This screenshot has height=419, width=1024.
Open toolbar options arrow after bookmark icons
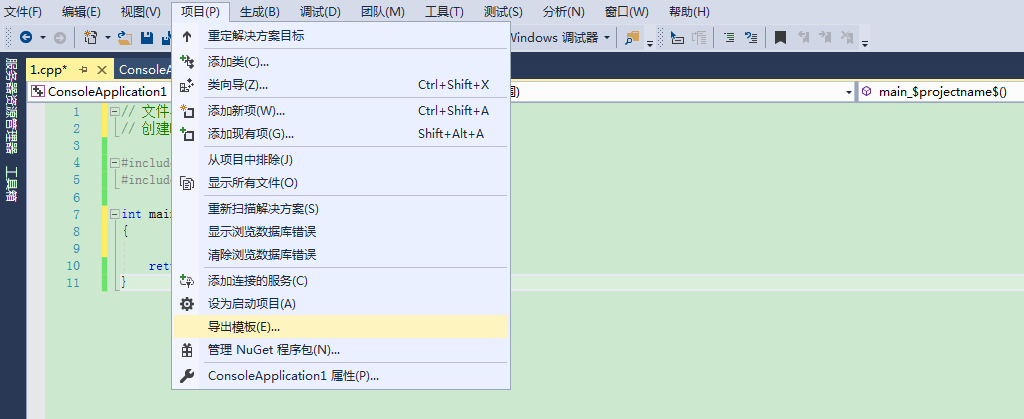click(865, 43)
